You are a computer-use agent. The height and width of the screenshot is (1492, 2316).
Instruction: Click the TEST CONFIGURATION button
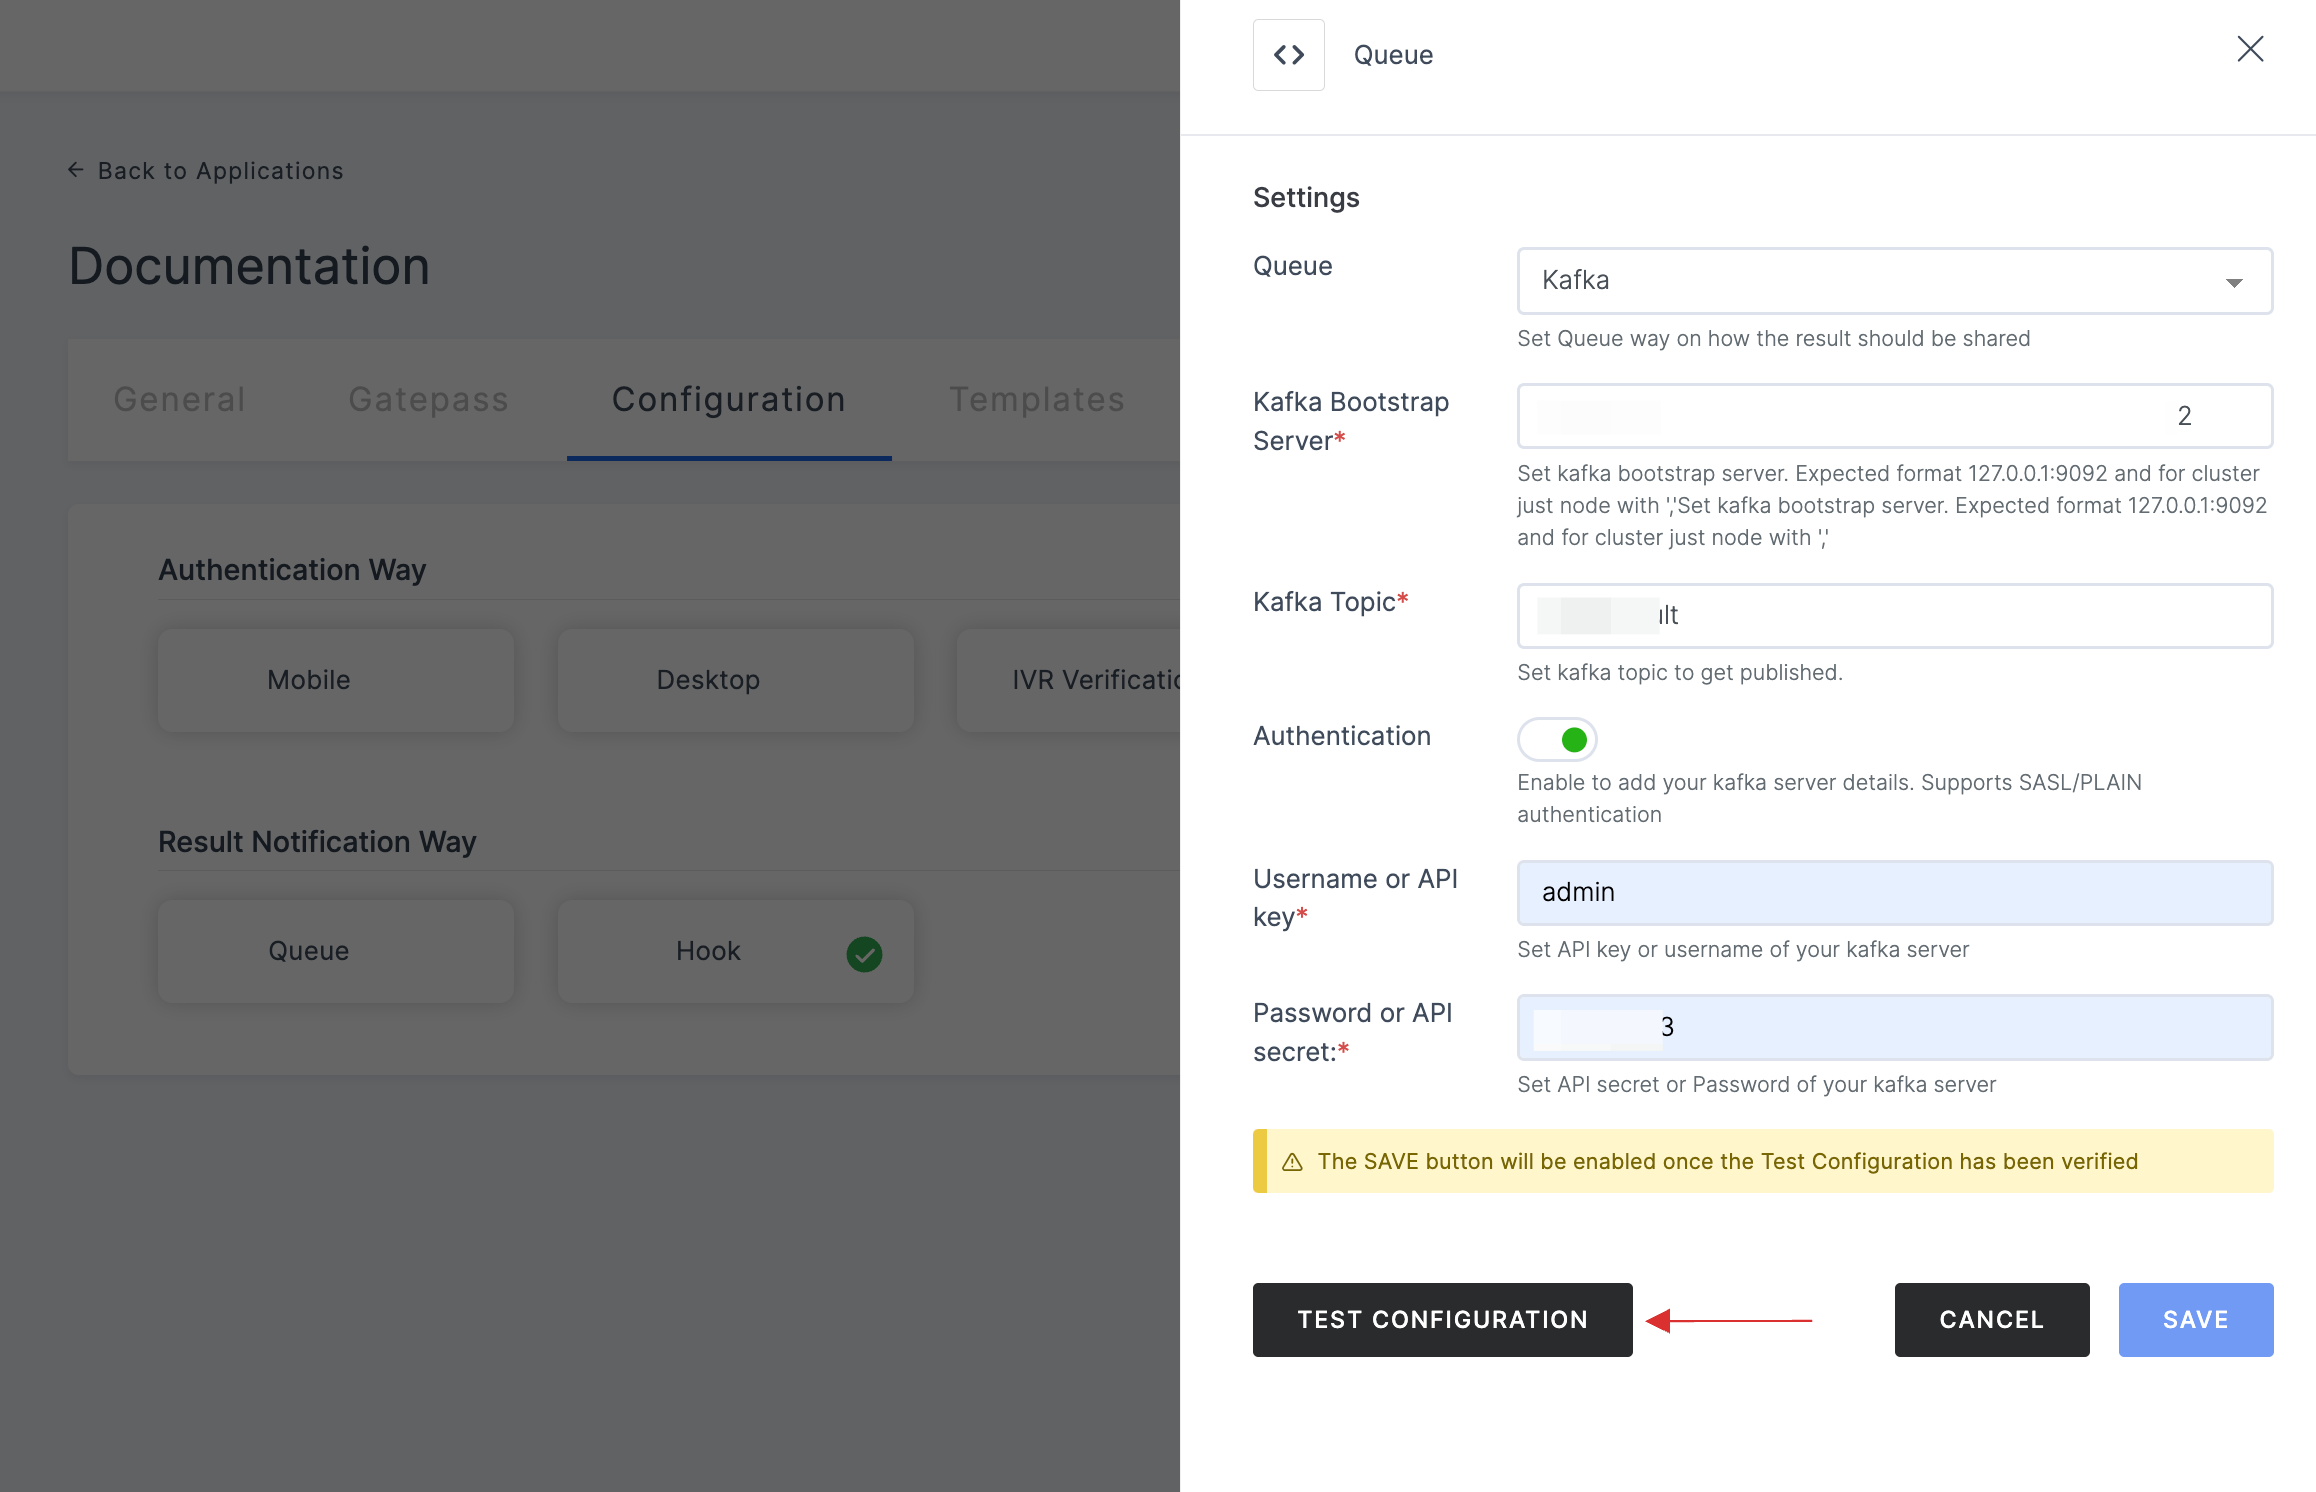(x=1442, y=1320)
